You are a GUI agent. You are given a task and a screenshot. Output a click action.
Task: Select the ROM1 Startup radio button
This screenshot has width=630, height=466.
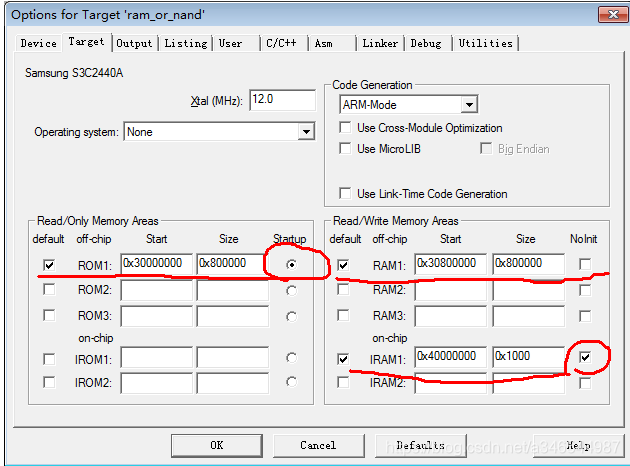(292, 265)
